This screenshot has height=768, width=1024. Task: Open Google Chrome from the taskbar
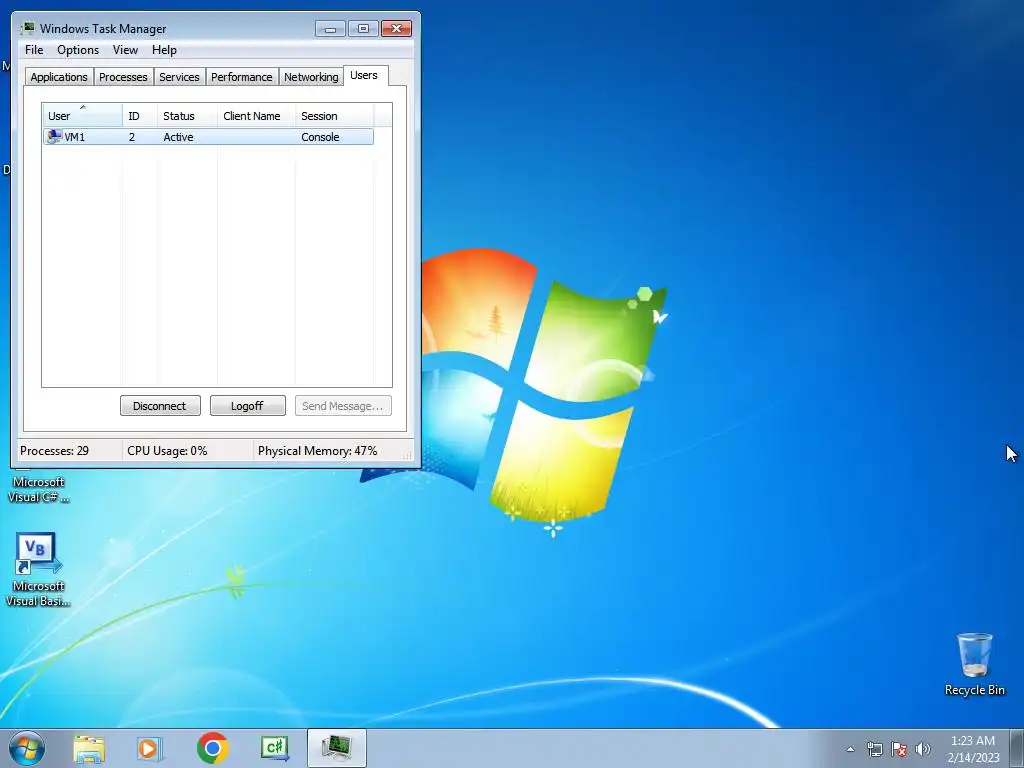pyautogui.click(x=212, y=748)
